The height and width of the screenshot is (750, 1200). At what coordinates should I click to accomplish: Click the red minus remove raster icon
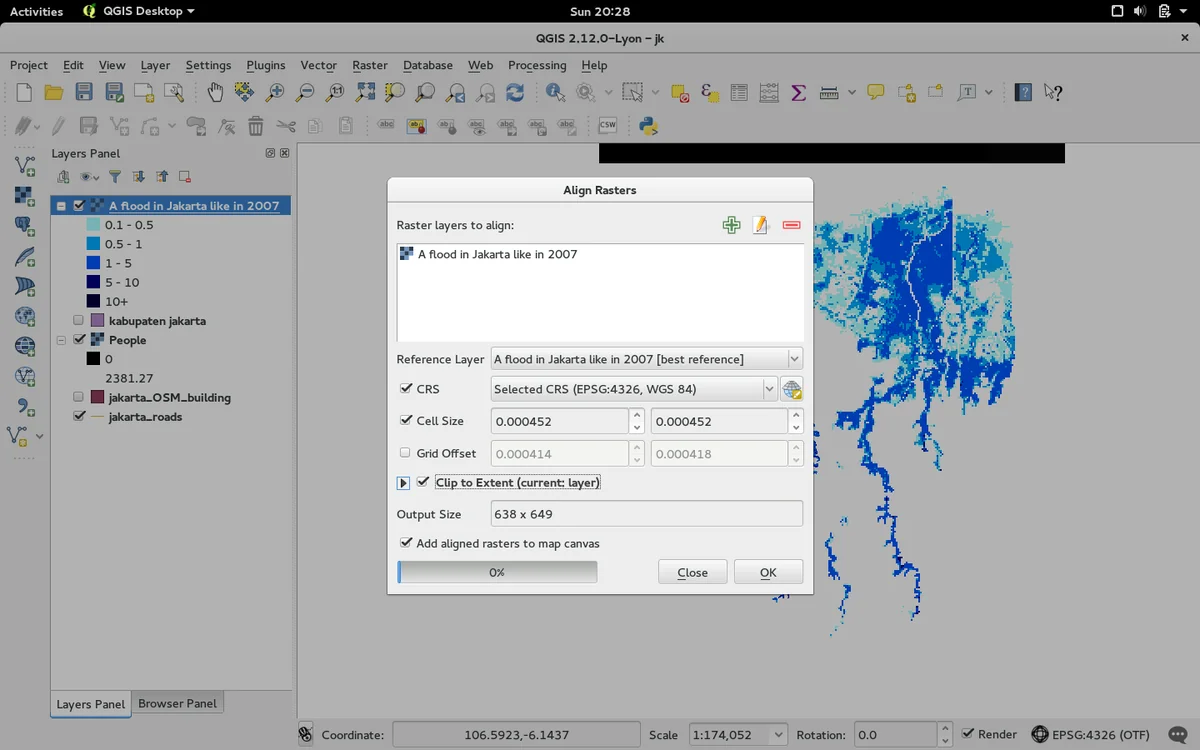coord(791,225)
